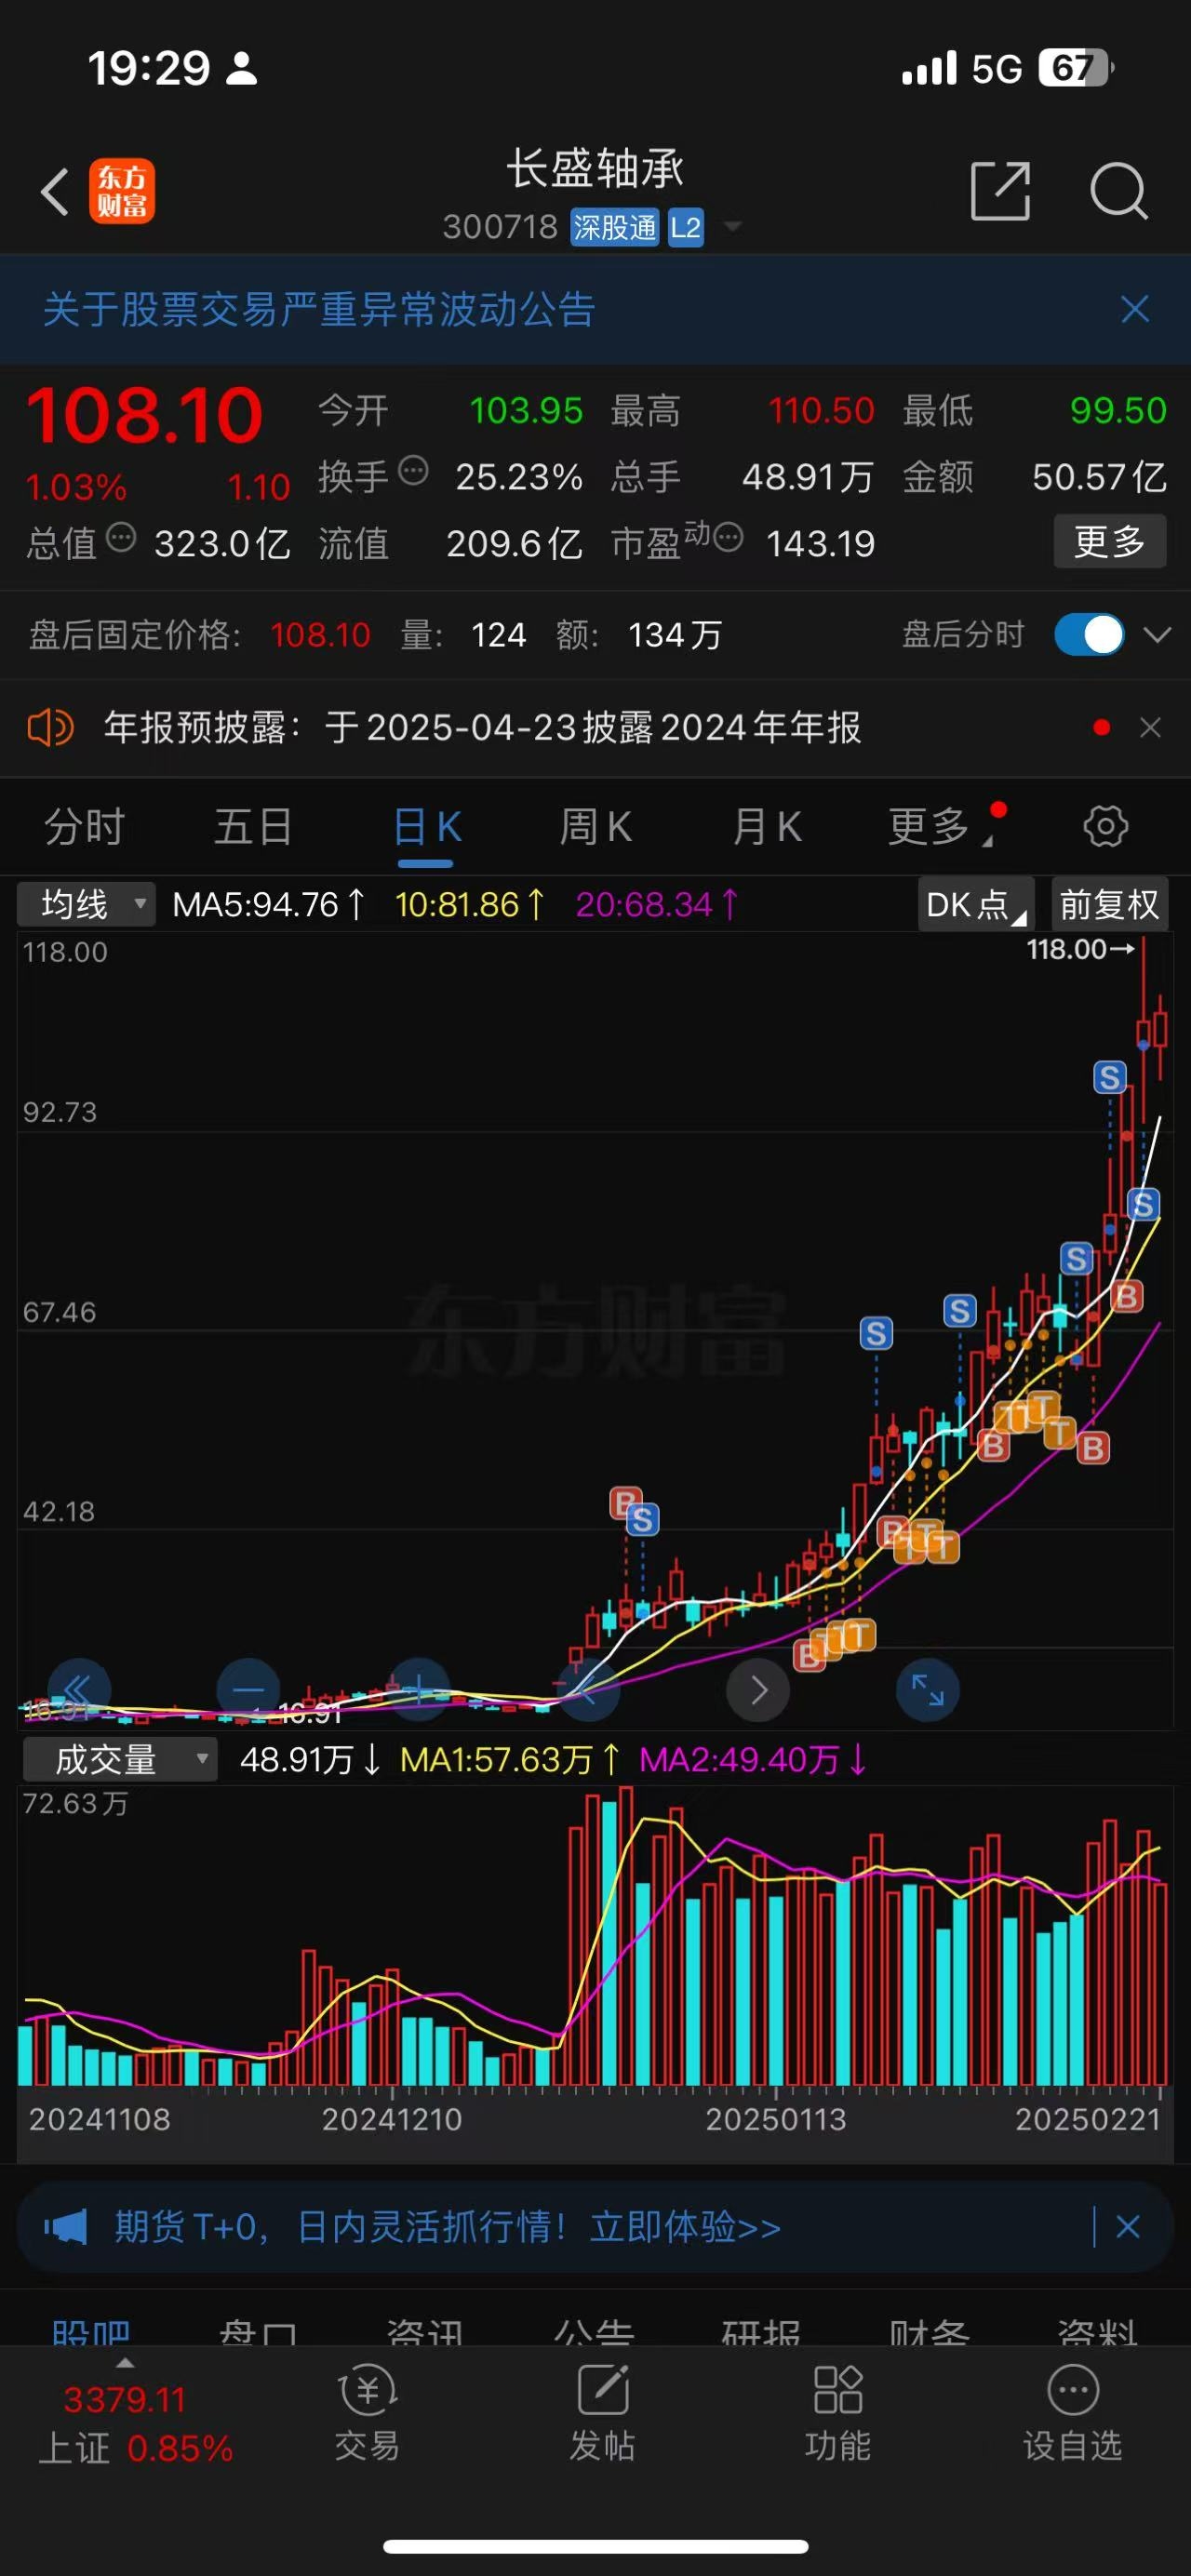Switch to the 周K tab
This screenshot has height=2576, width=1191.
tap(595, 827)
